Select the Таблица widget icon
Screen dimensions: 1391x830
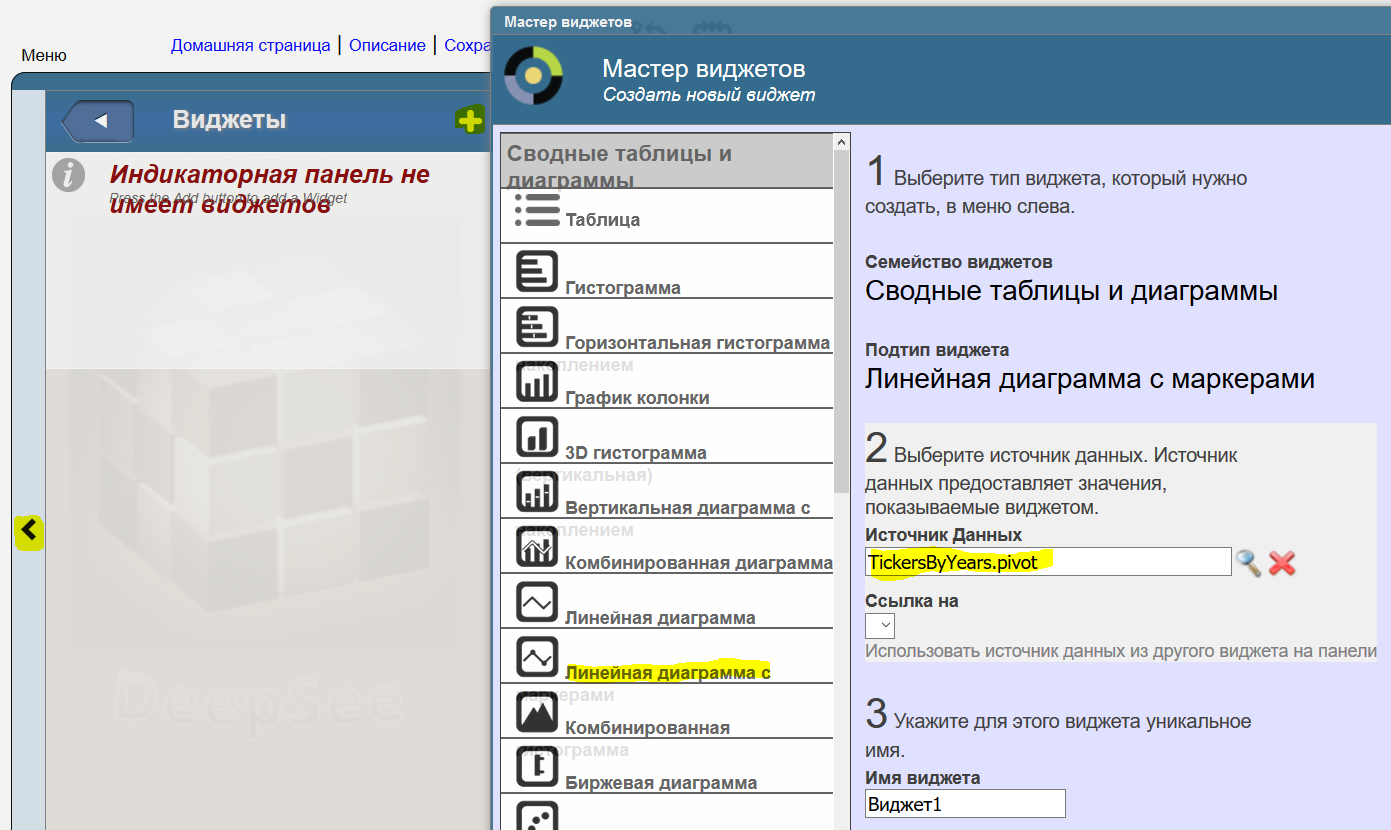[x=537, y=211]
